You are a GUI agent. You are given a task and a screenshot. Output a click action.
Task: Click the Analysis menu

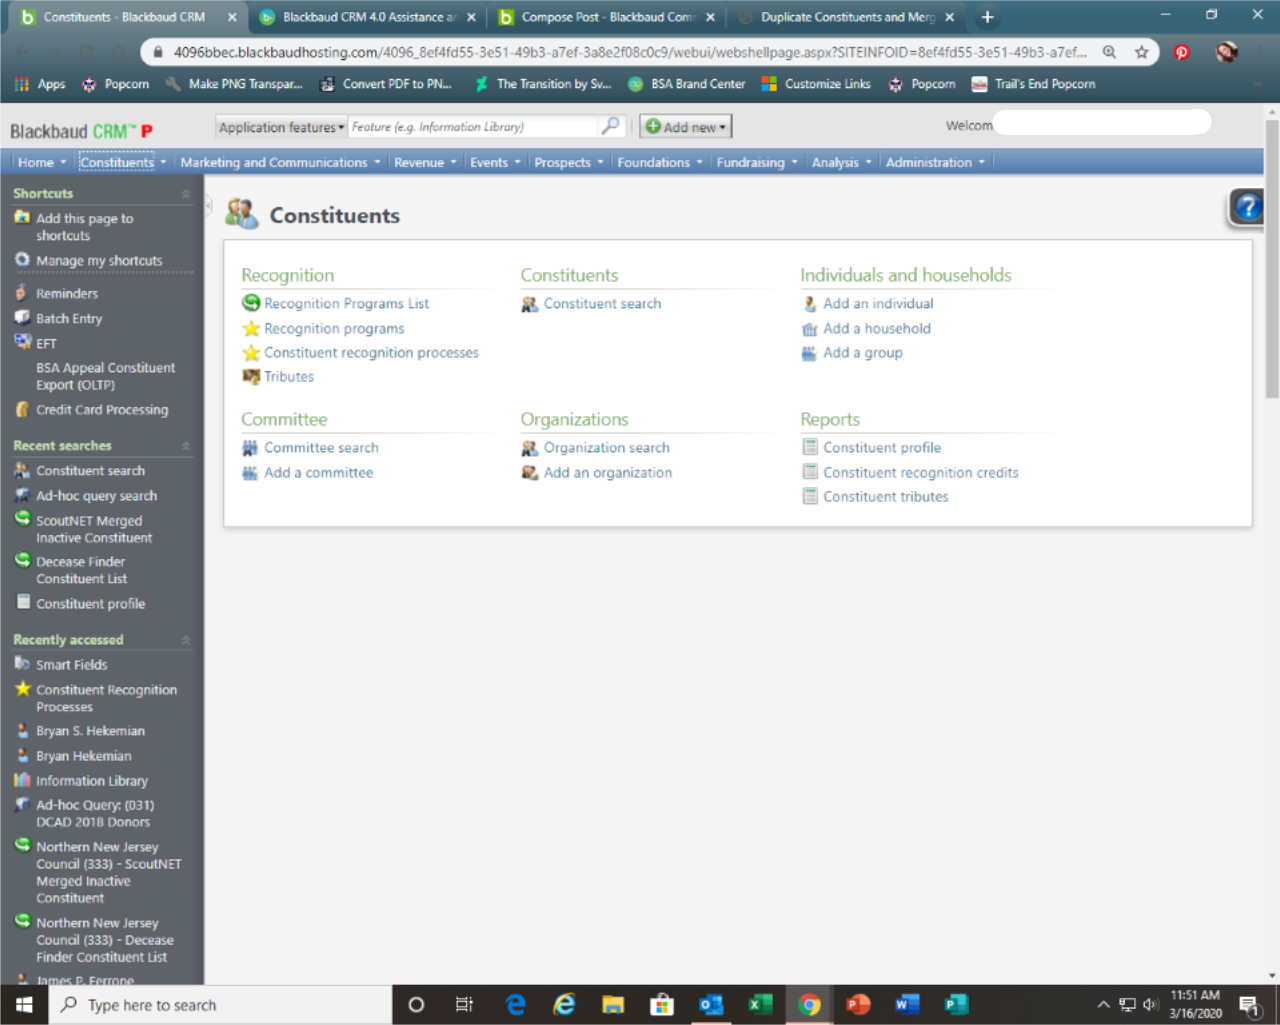coord(835,162)
